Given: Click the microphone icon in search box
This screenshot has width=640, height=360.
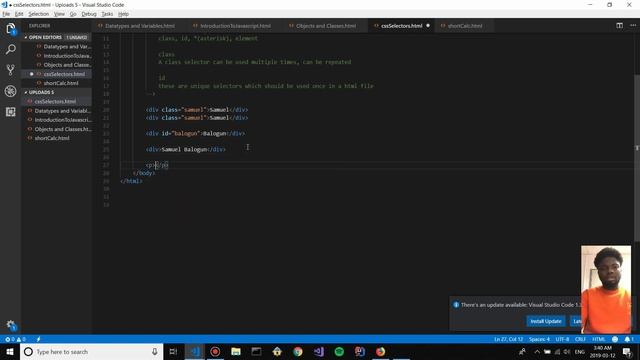Looking at the screenshot, I should [x=155, y=351].
